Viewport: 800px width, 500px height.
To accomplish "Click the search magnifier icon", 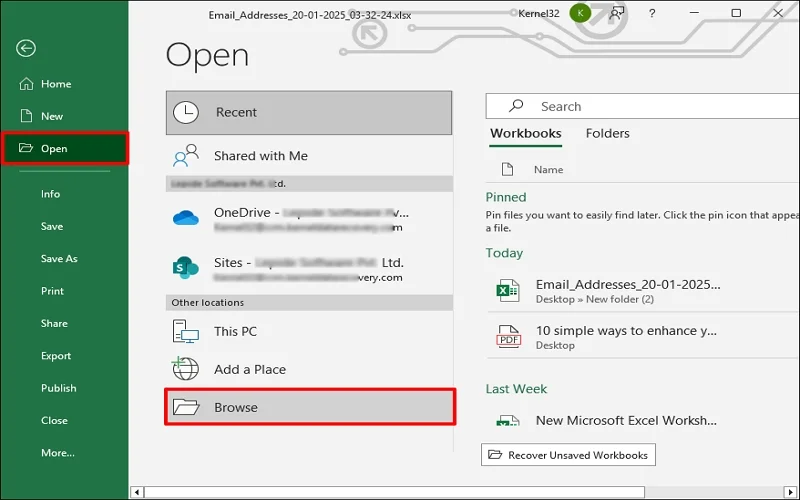I will click(516, 106).
